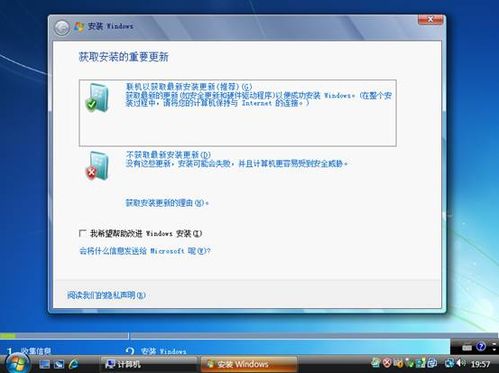Click the green shield building icon

(x=97, y=97)
